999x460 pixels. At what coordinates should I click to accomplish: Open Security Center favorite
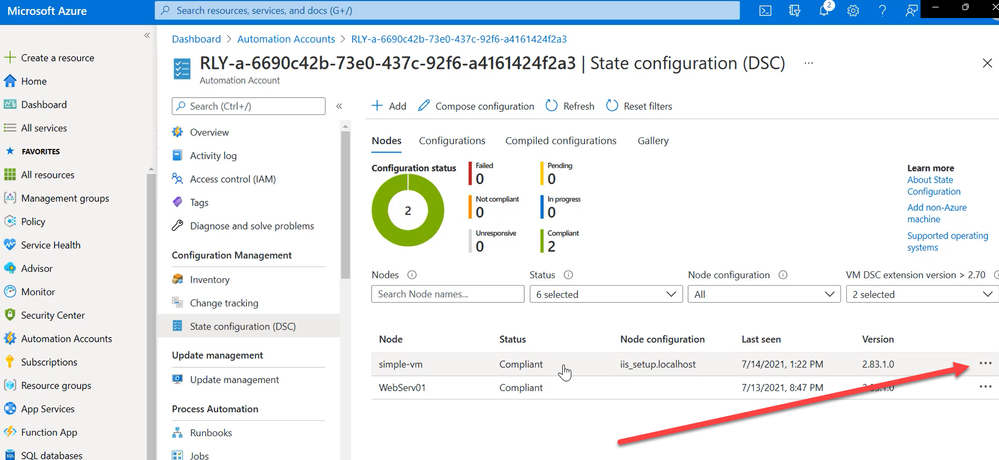[52, 315]
